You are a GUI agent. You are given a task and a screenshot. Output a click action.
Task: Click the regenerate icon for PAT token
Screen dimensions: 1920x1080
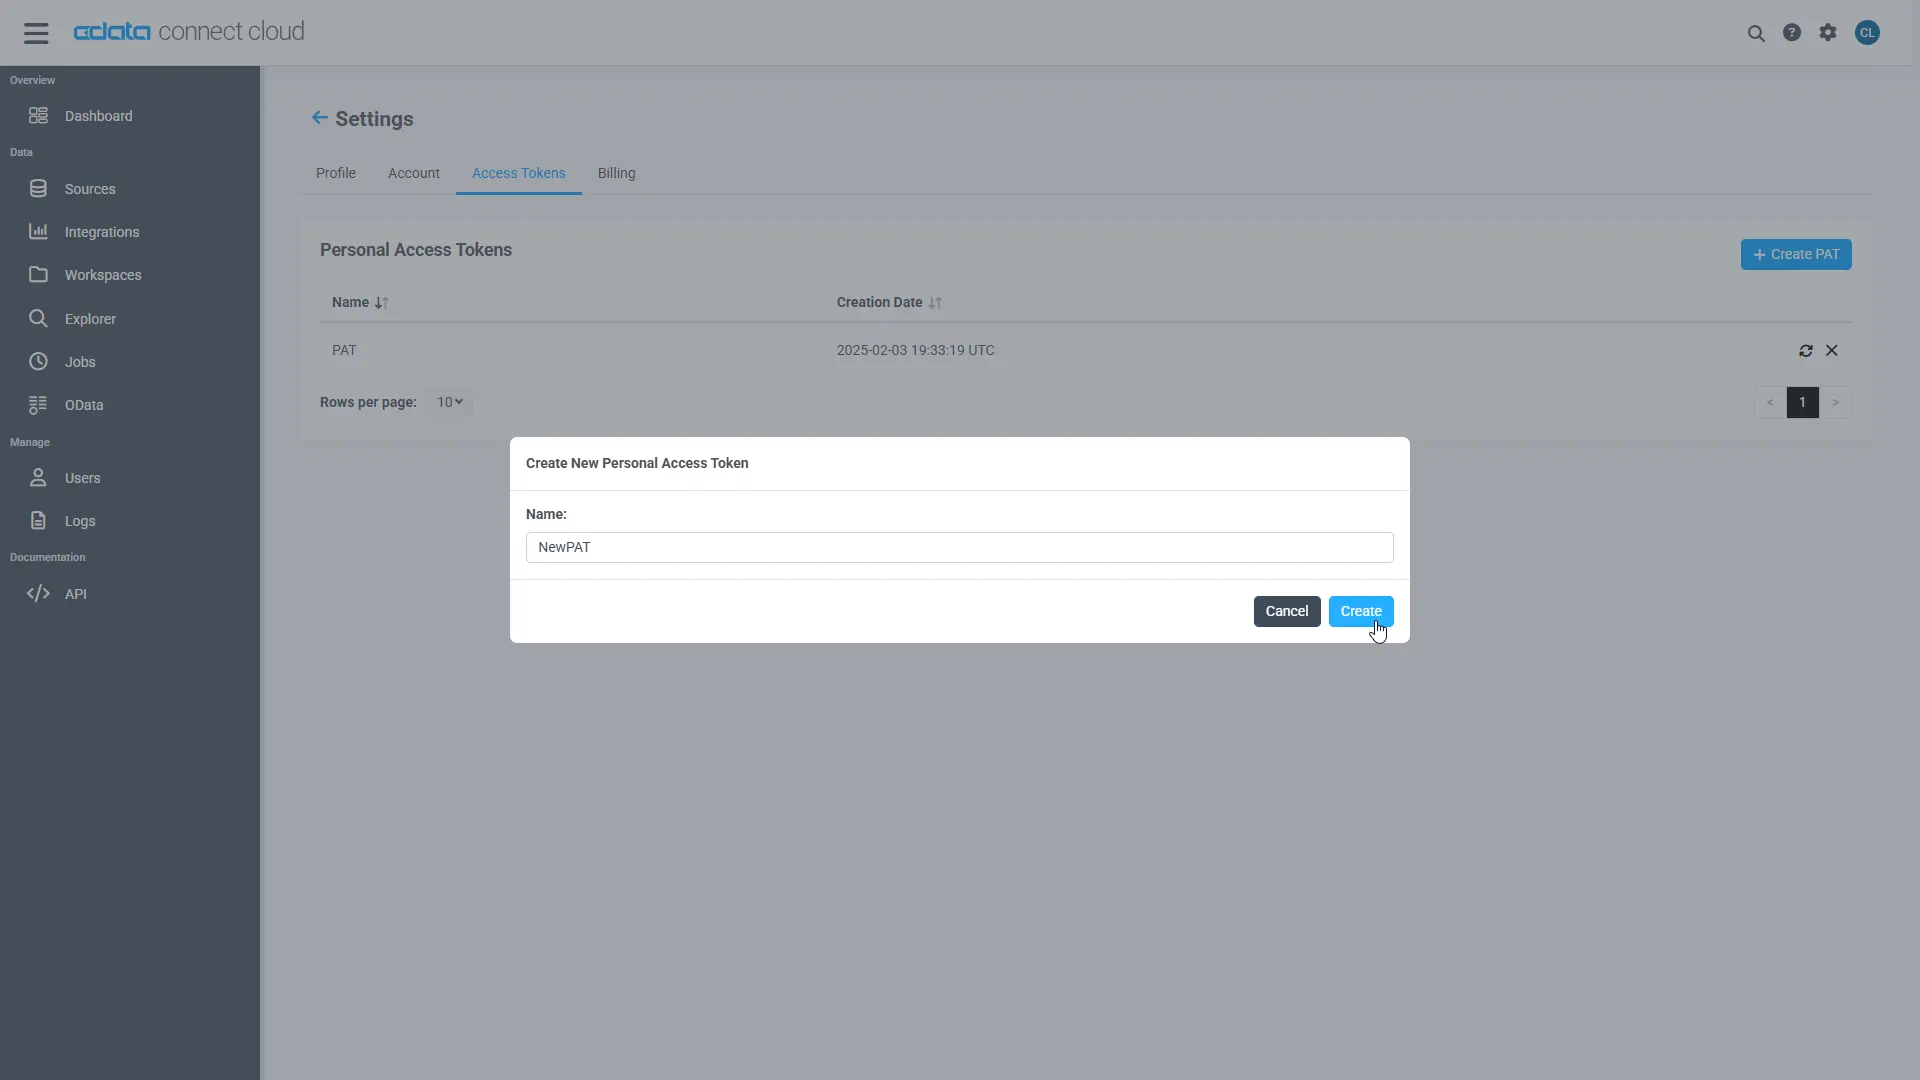pyautogui.click(x=1806, y=351)
